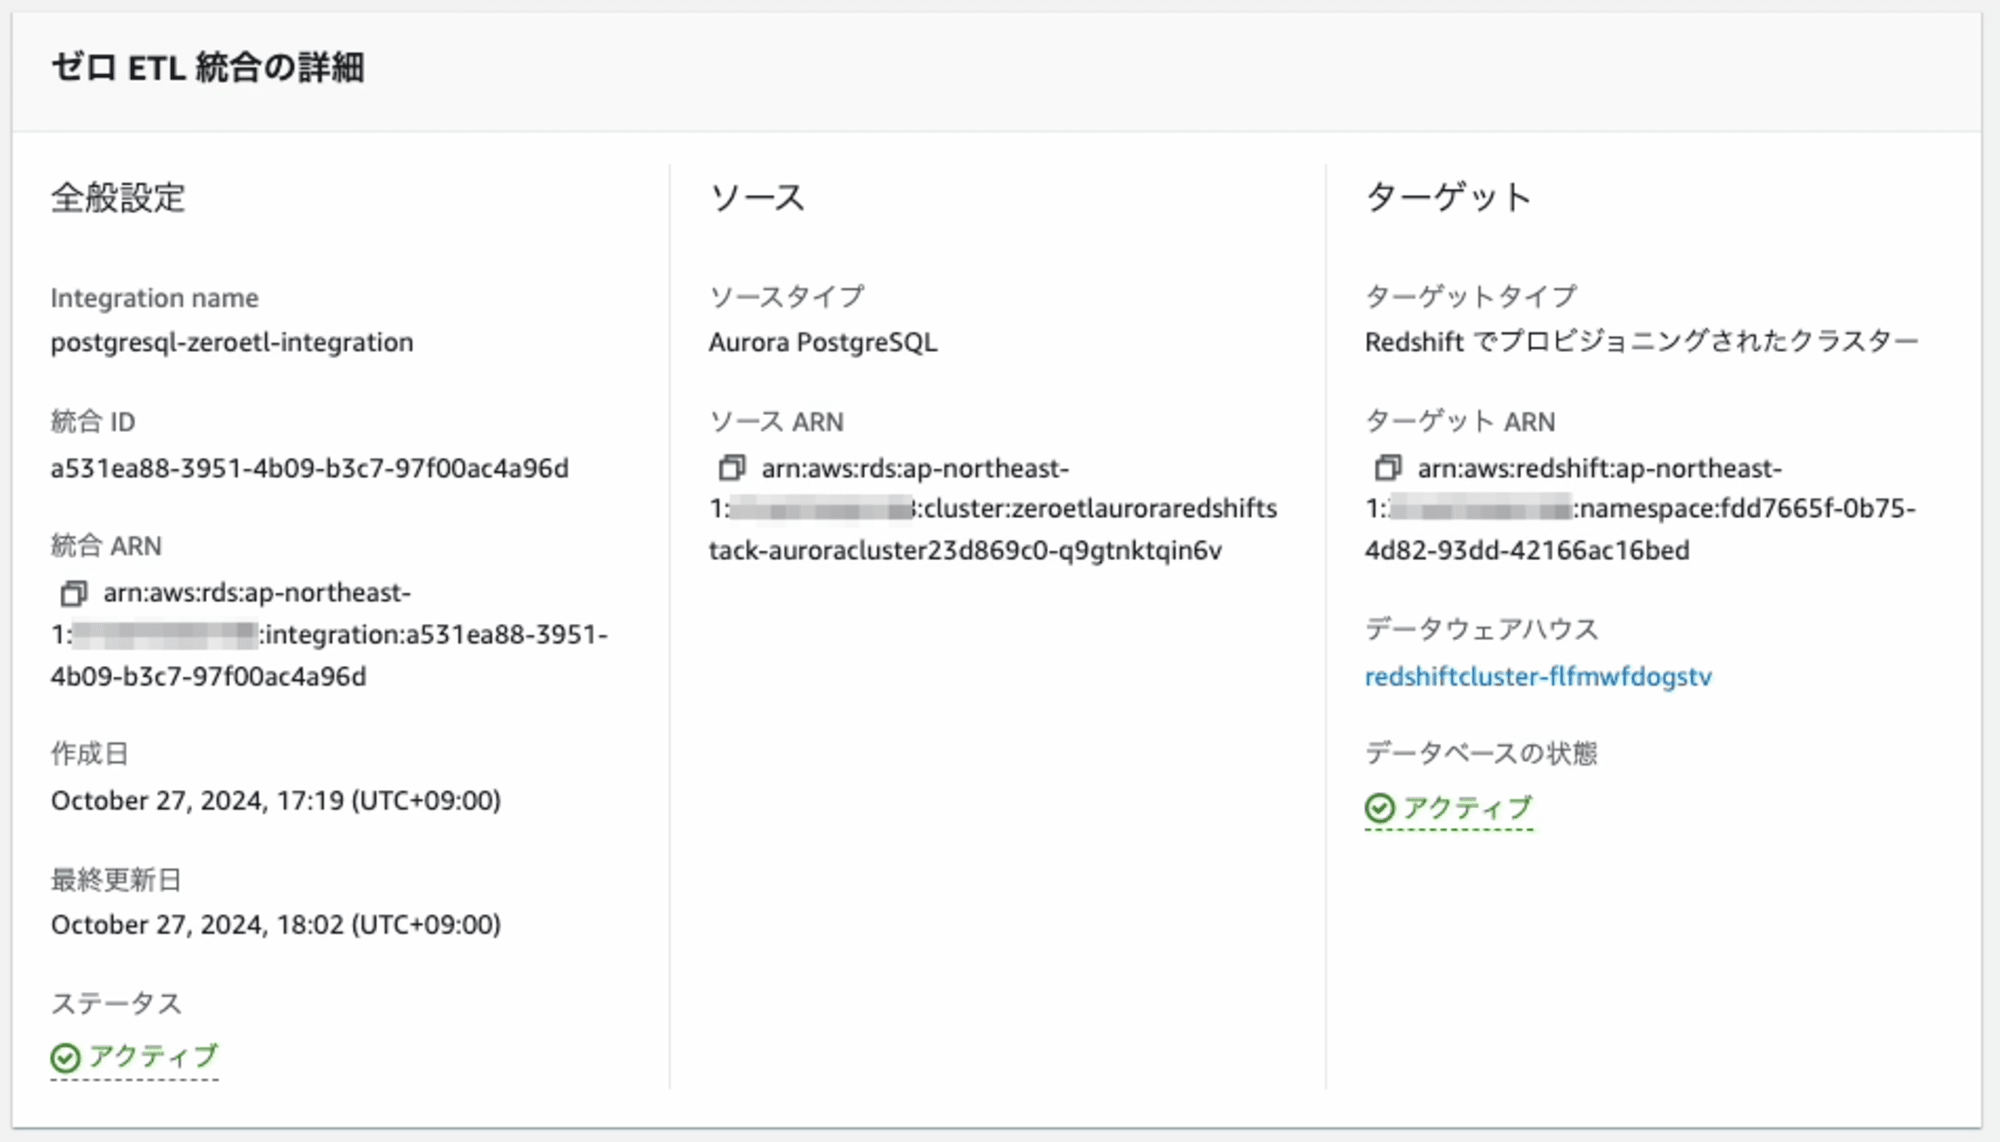Click the ゼロ ETL 統合の詳細 heading
Image resolution: width=2000 pixels, height=1142 pixels.
pyautogui.click(x=208, y=68)
